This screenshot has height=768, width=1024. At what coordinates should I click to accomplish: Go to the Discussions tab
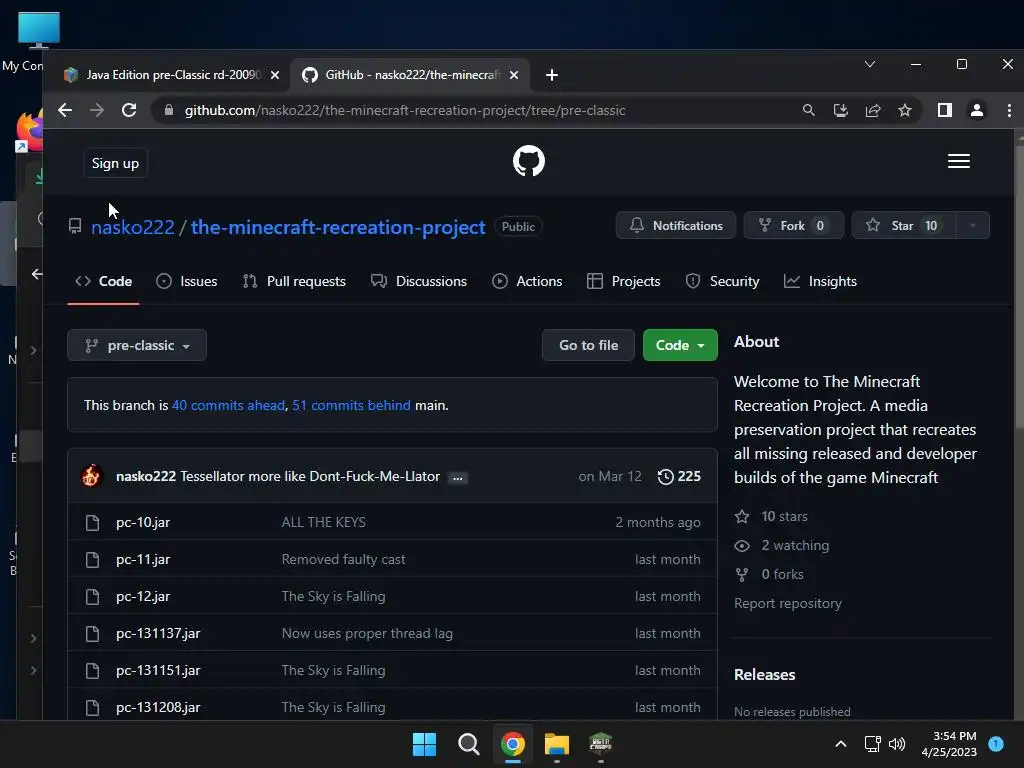(419, 281)
